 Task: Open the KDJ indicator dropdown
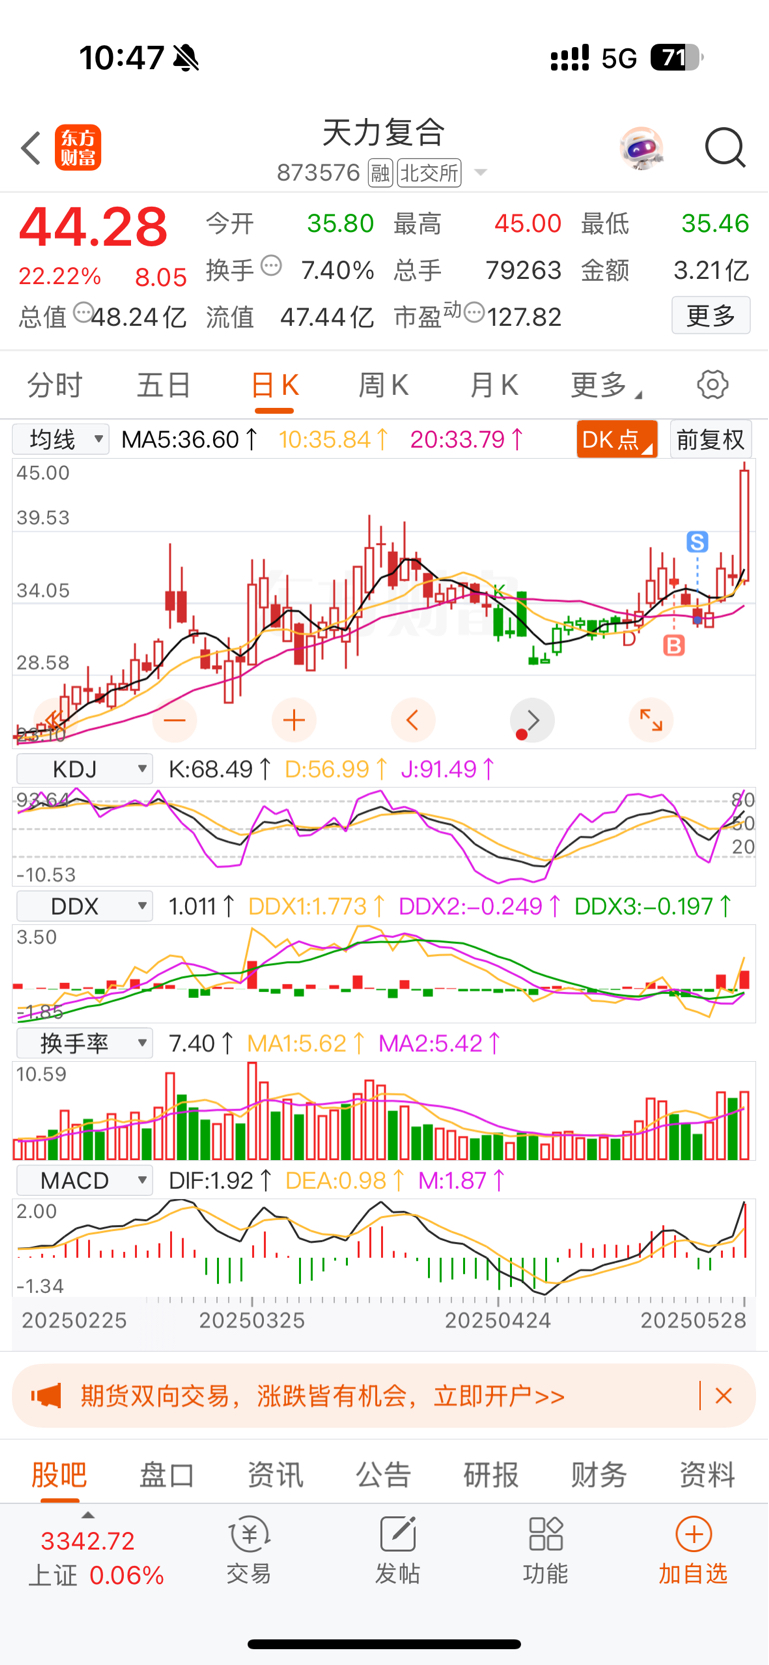tap(84, 769)
